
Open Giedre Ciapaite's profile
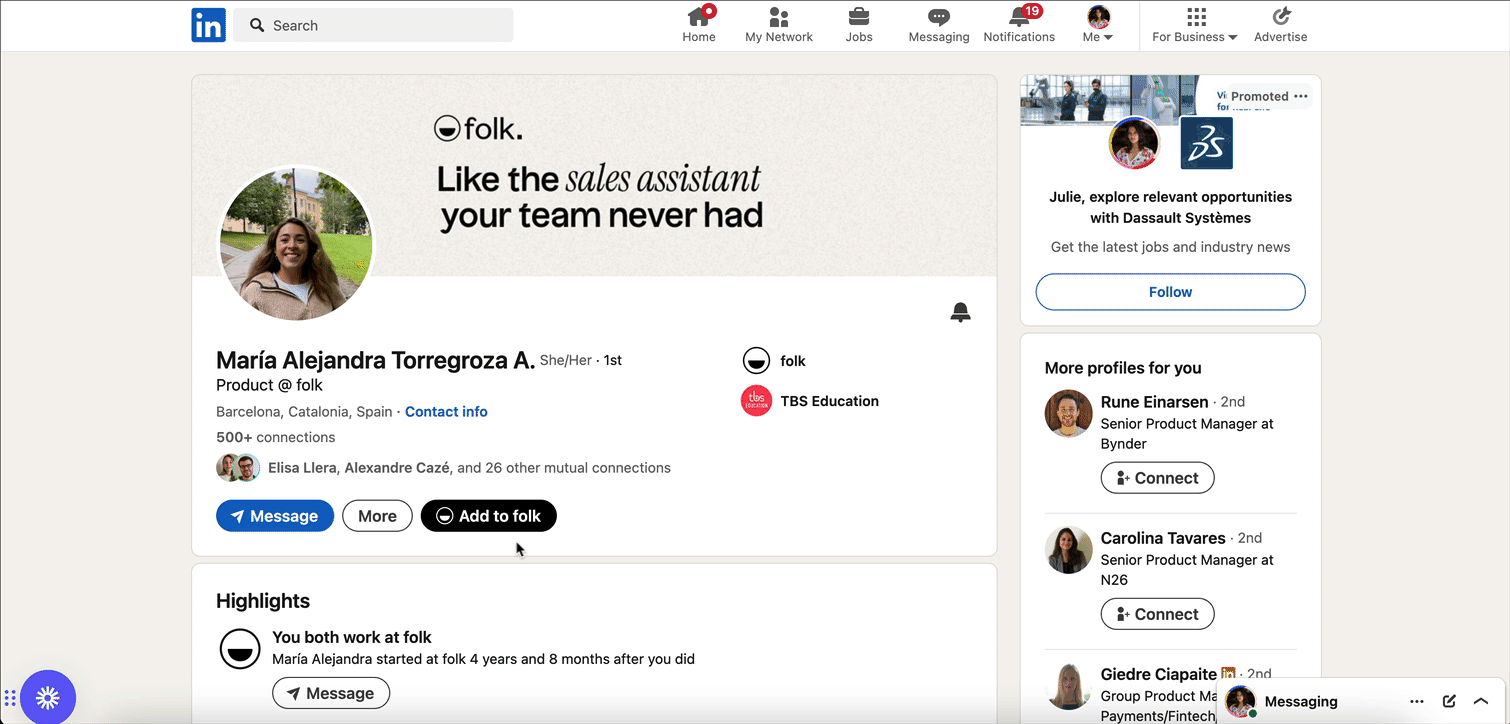[1158, 674]
